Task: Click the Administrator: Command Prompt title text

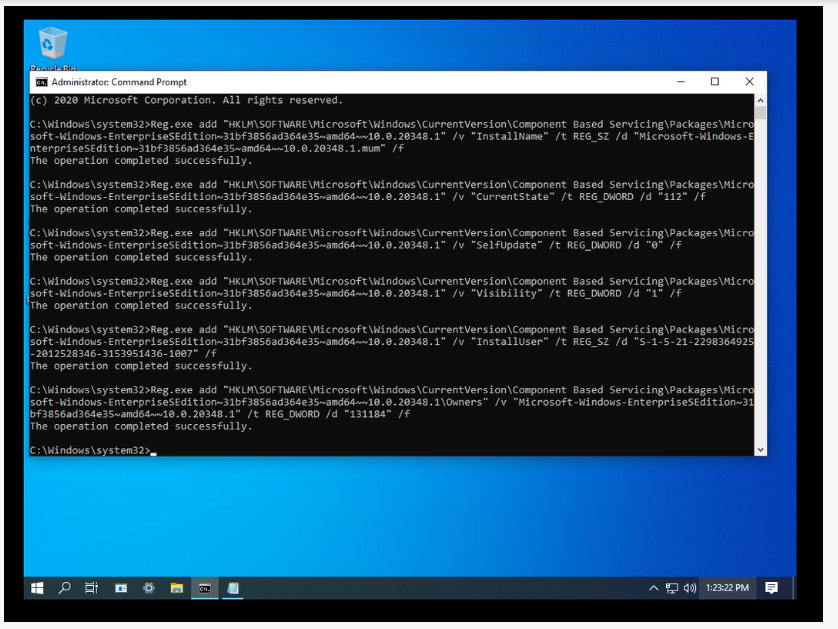Action: tap(119, 82)
